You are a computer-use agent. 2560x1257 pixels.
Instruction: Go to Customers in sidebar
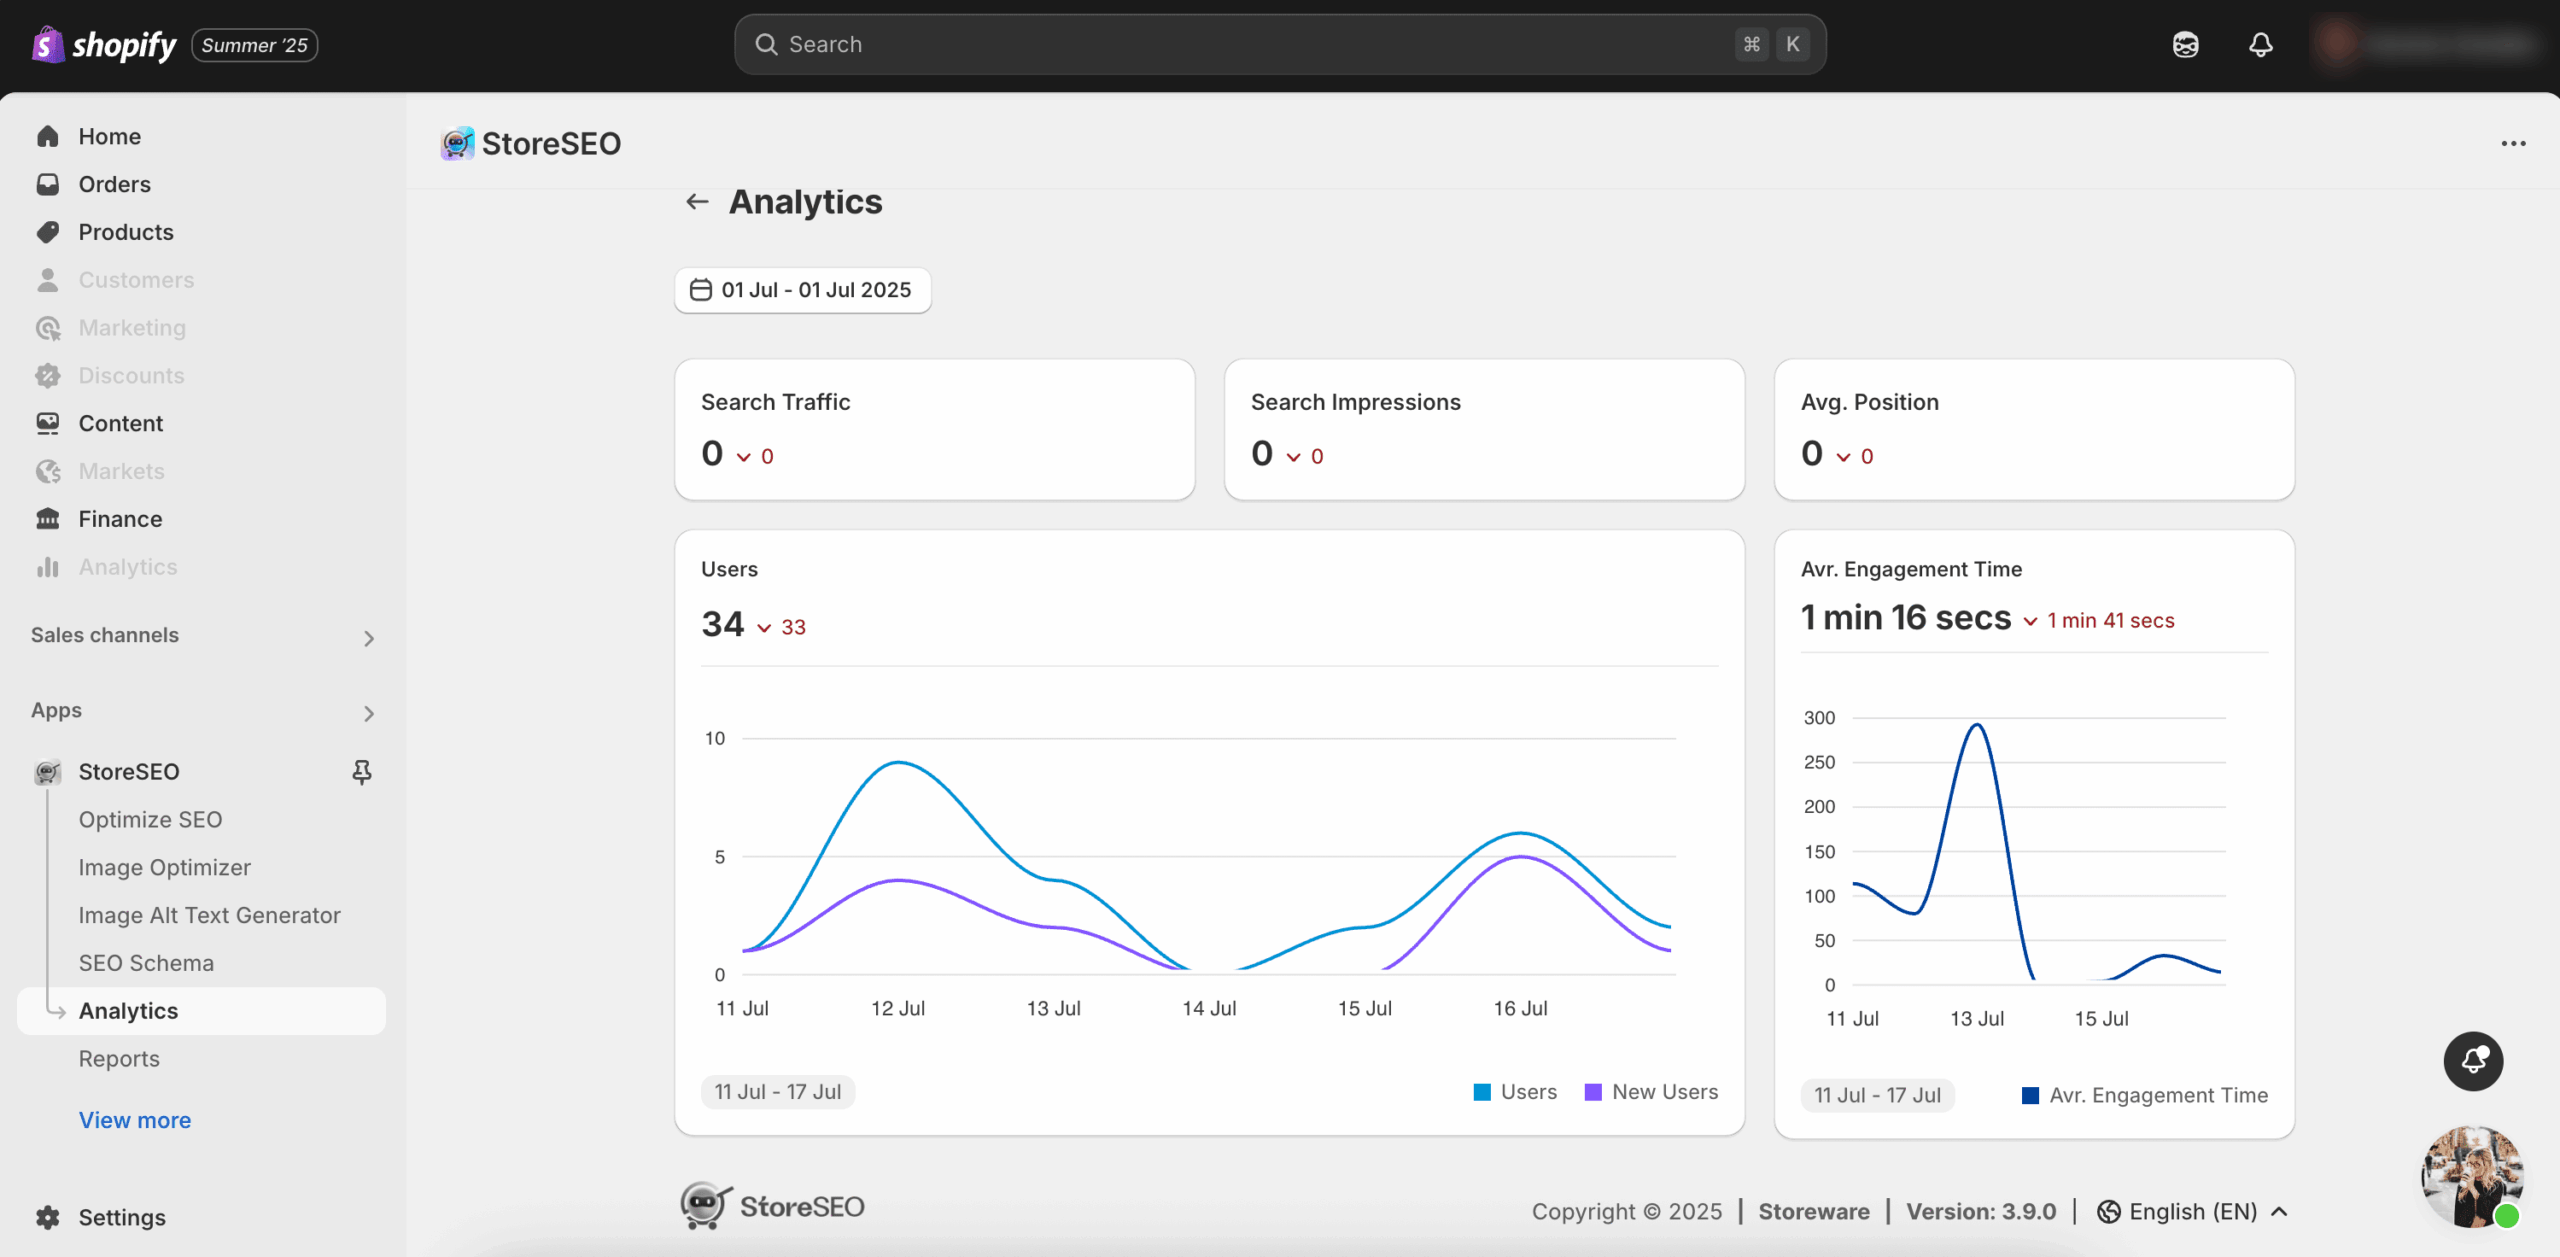coord(136,280)
